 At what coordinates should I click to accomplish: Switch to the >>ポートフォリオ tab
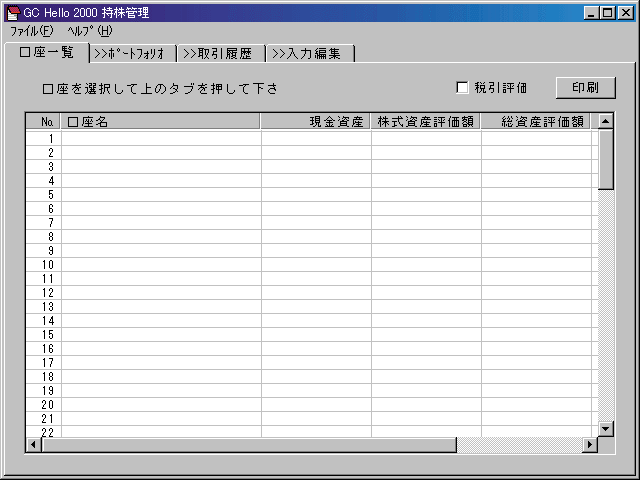click(x=133, y=53)
